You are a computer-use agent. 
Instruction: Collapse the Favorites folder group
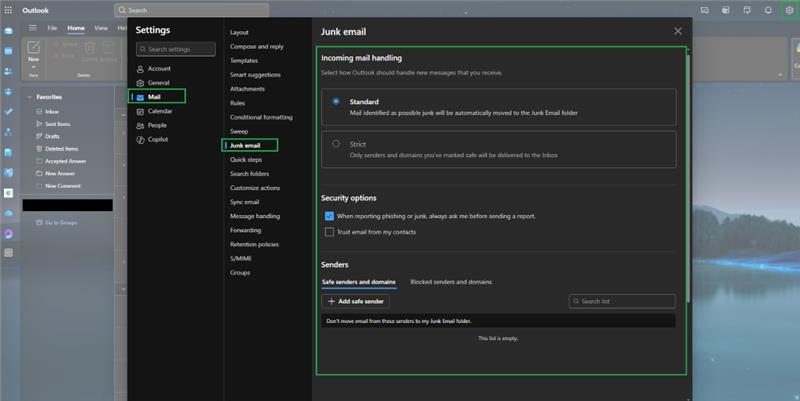point(30,97)
